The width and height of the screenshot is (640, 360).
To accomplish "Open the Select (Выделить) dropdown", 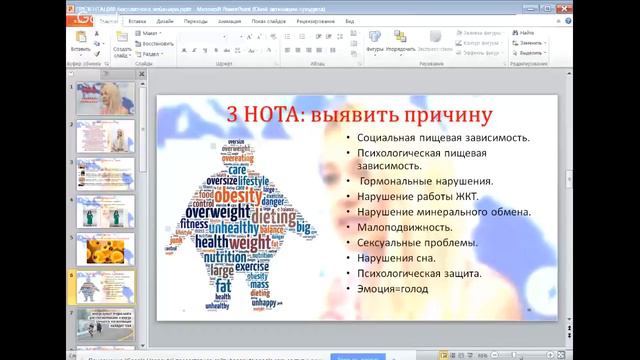I will point(529,53).
